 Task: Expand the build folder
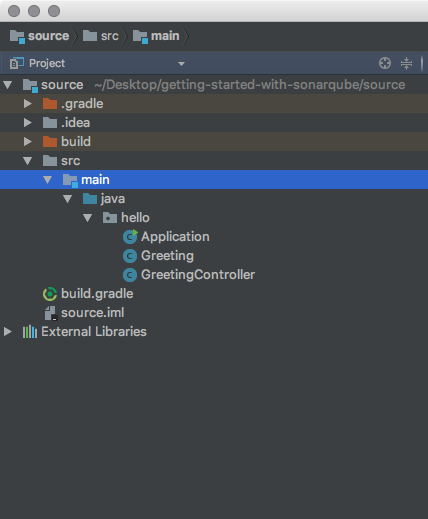(x=28, y=142)
